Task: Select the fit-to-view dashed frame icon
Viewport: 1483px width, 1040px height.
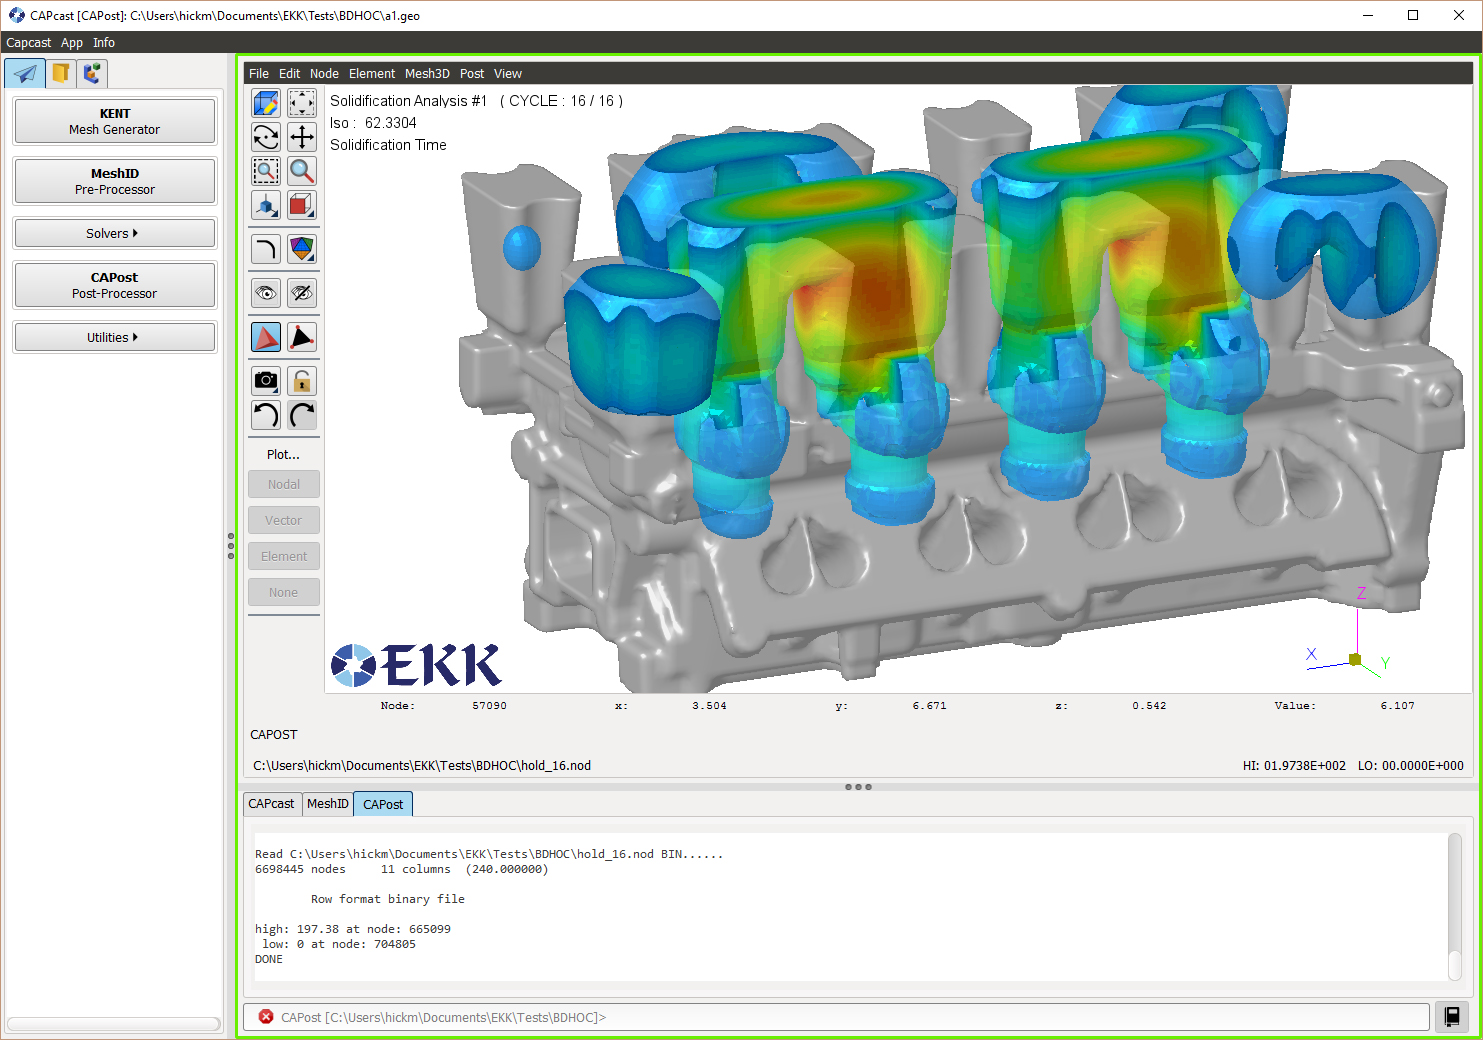Action: 302,103
